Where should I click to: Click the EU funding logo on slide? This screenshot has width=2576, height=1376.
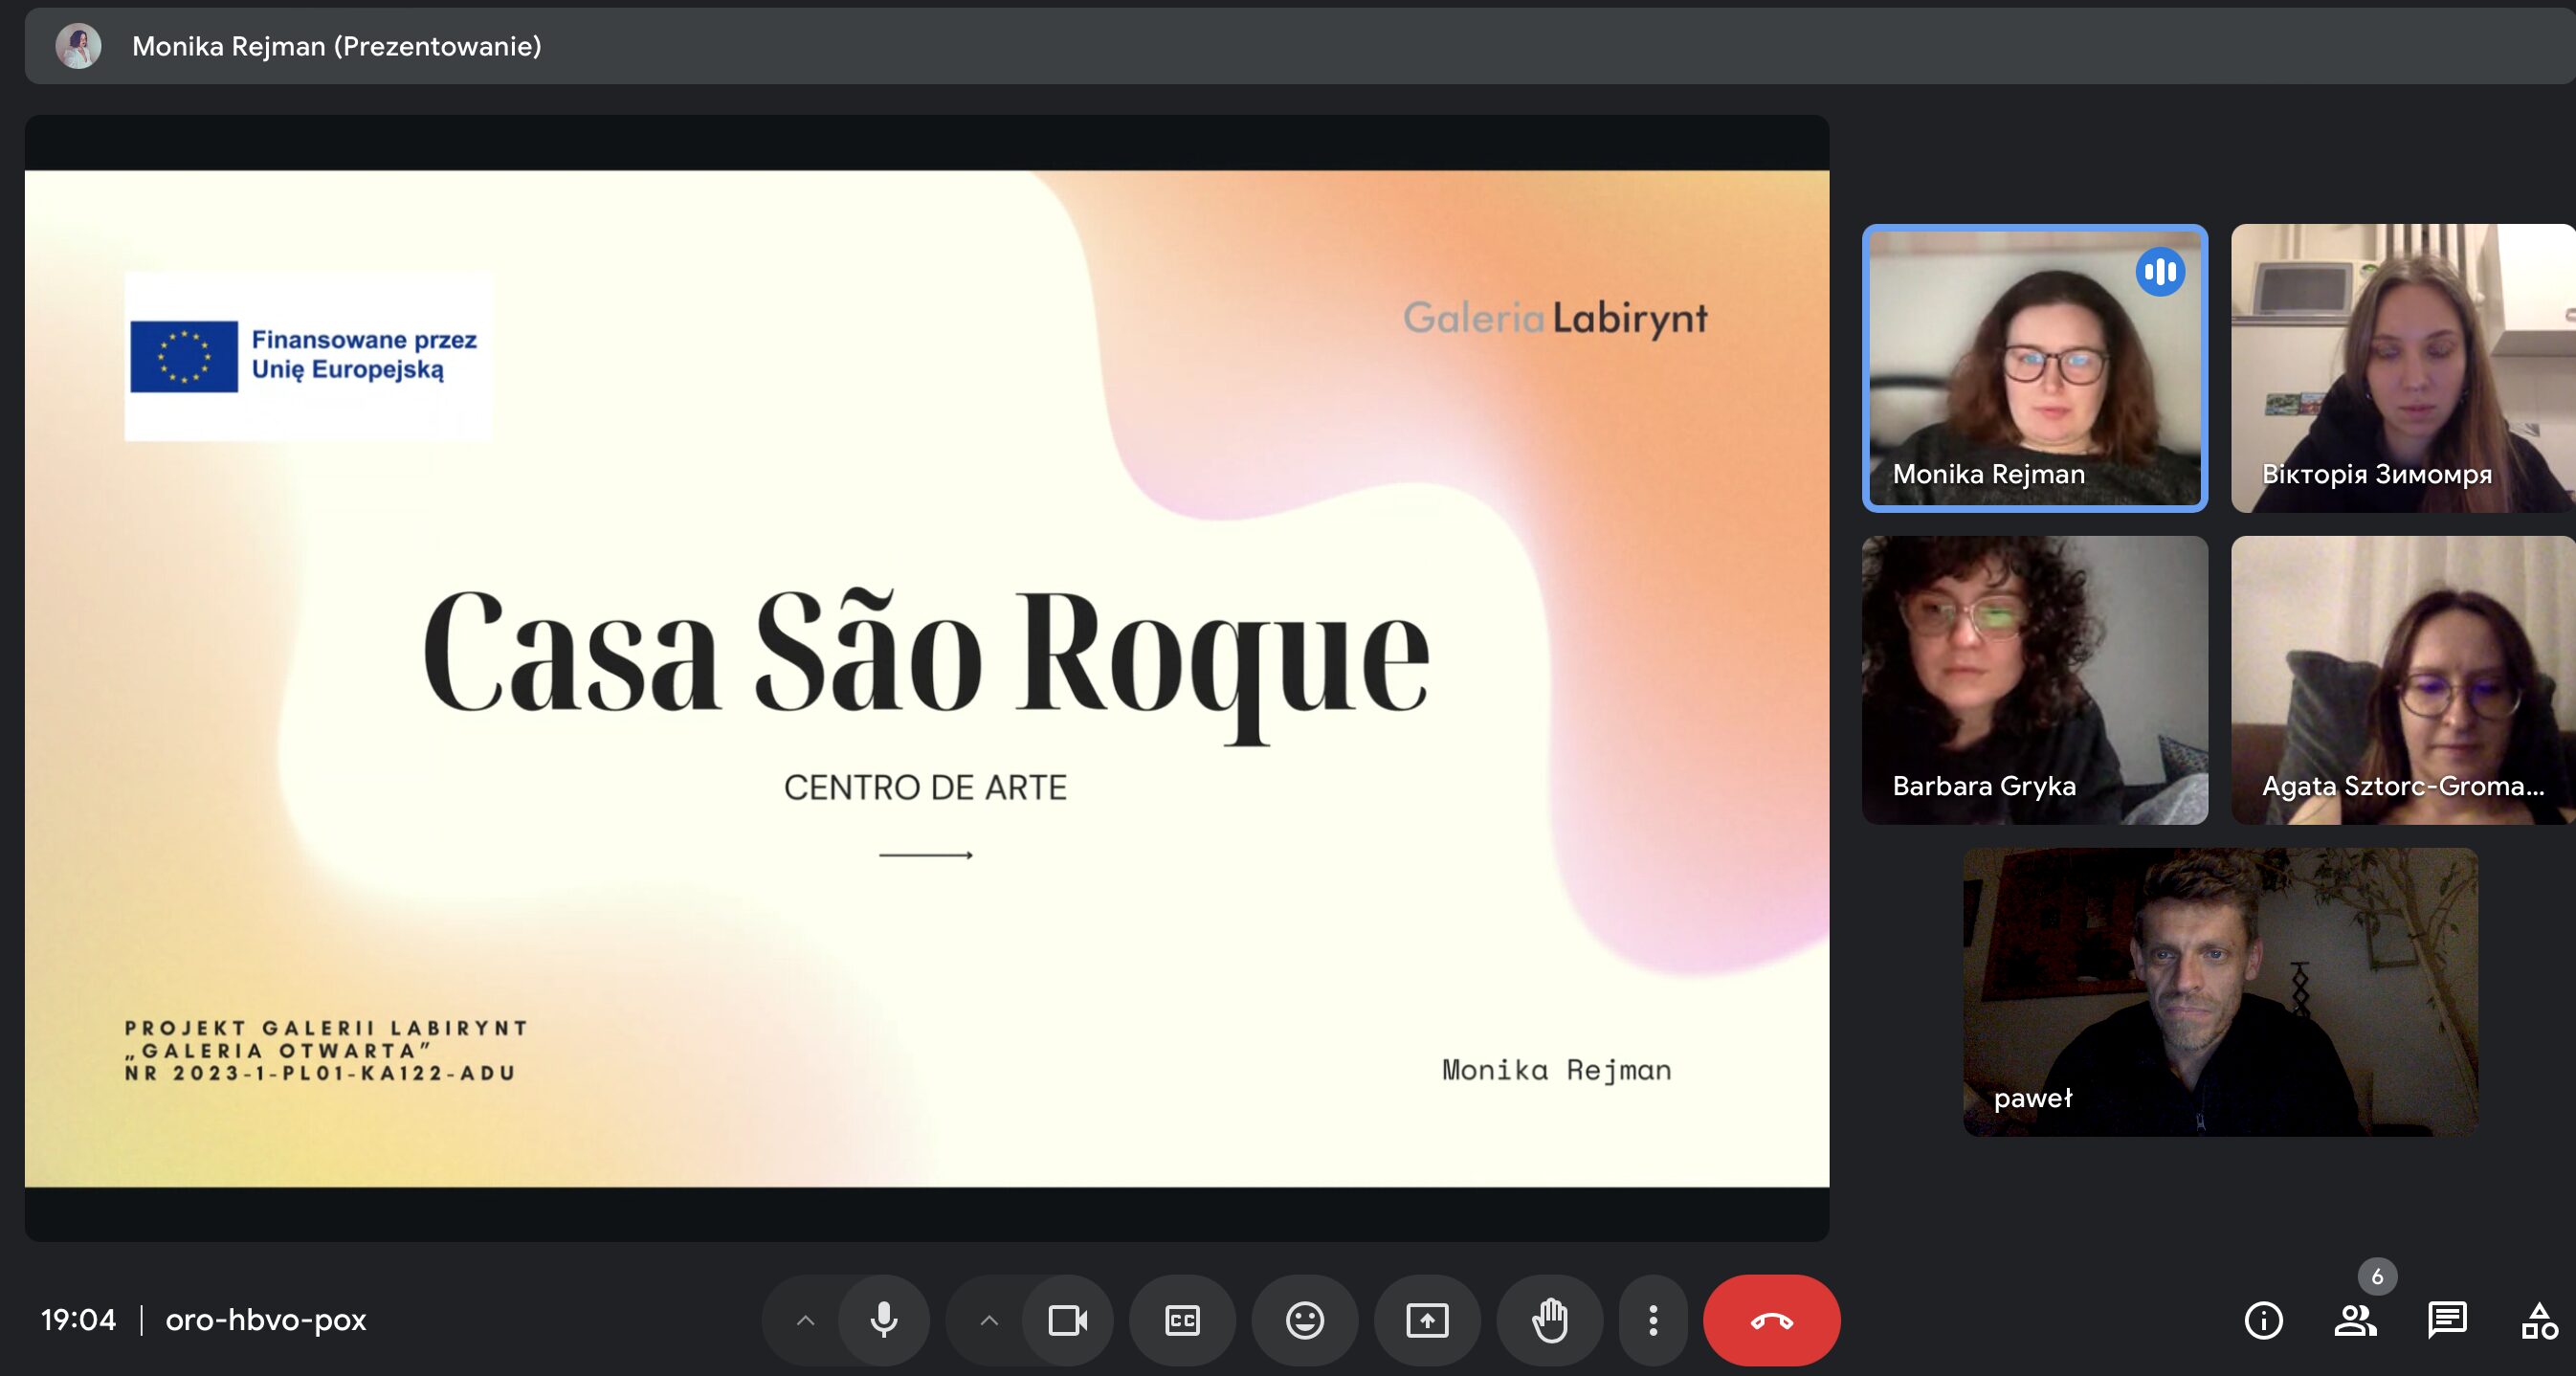[308, 356]
